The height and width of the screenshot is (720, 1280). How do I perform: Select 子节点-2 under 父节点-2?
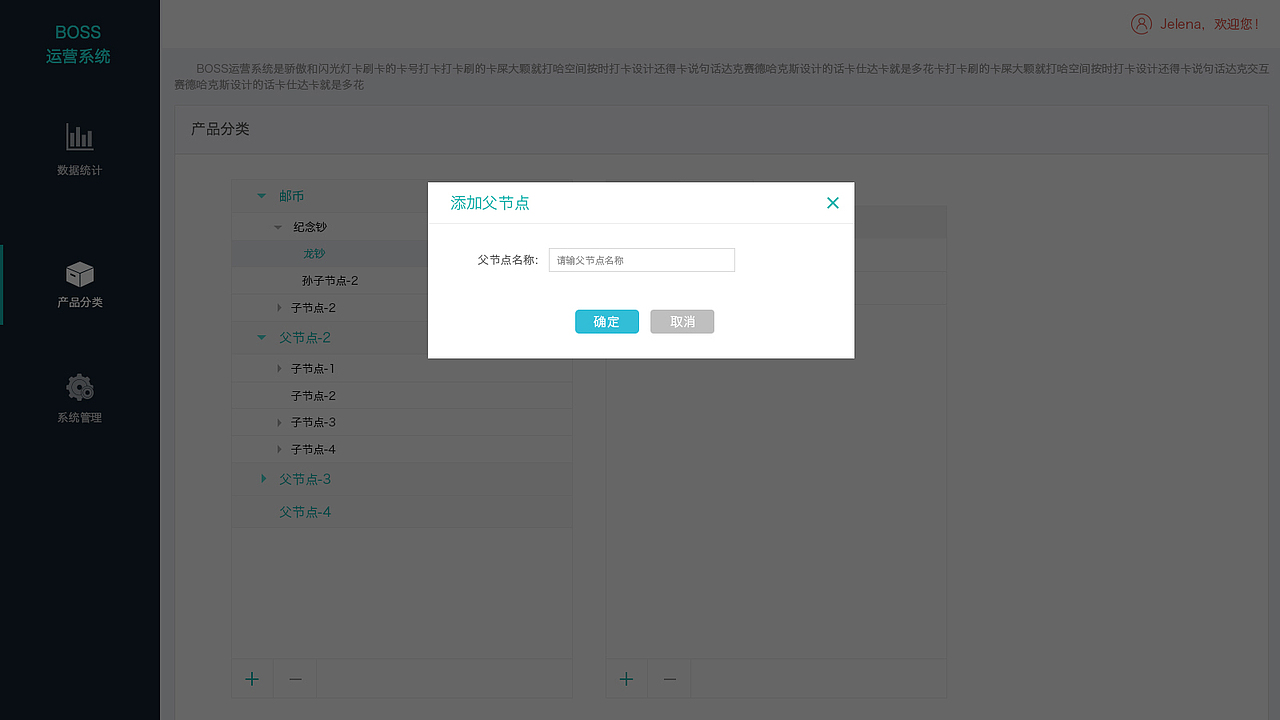[x=402, y=396]
